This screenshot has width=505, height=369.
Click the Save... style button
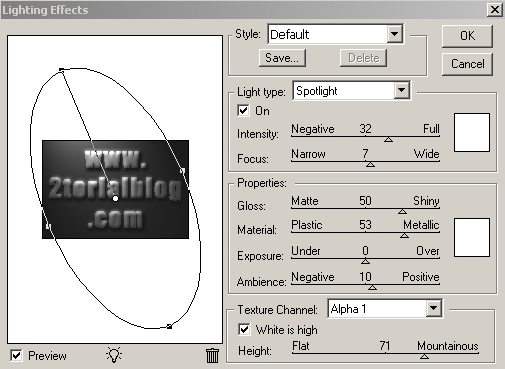(282, 58)
